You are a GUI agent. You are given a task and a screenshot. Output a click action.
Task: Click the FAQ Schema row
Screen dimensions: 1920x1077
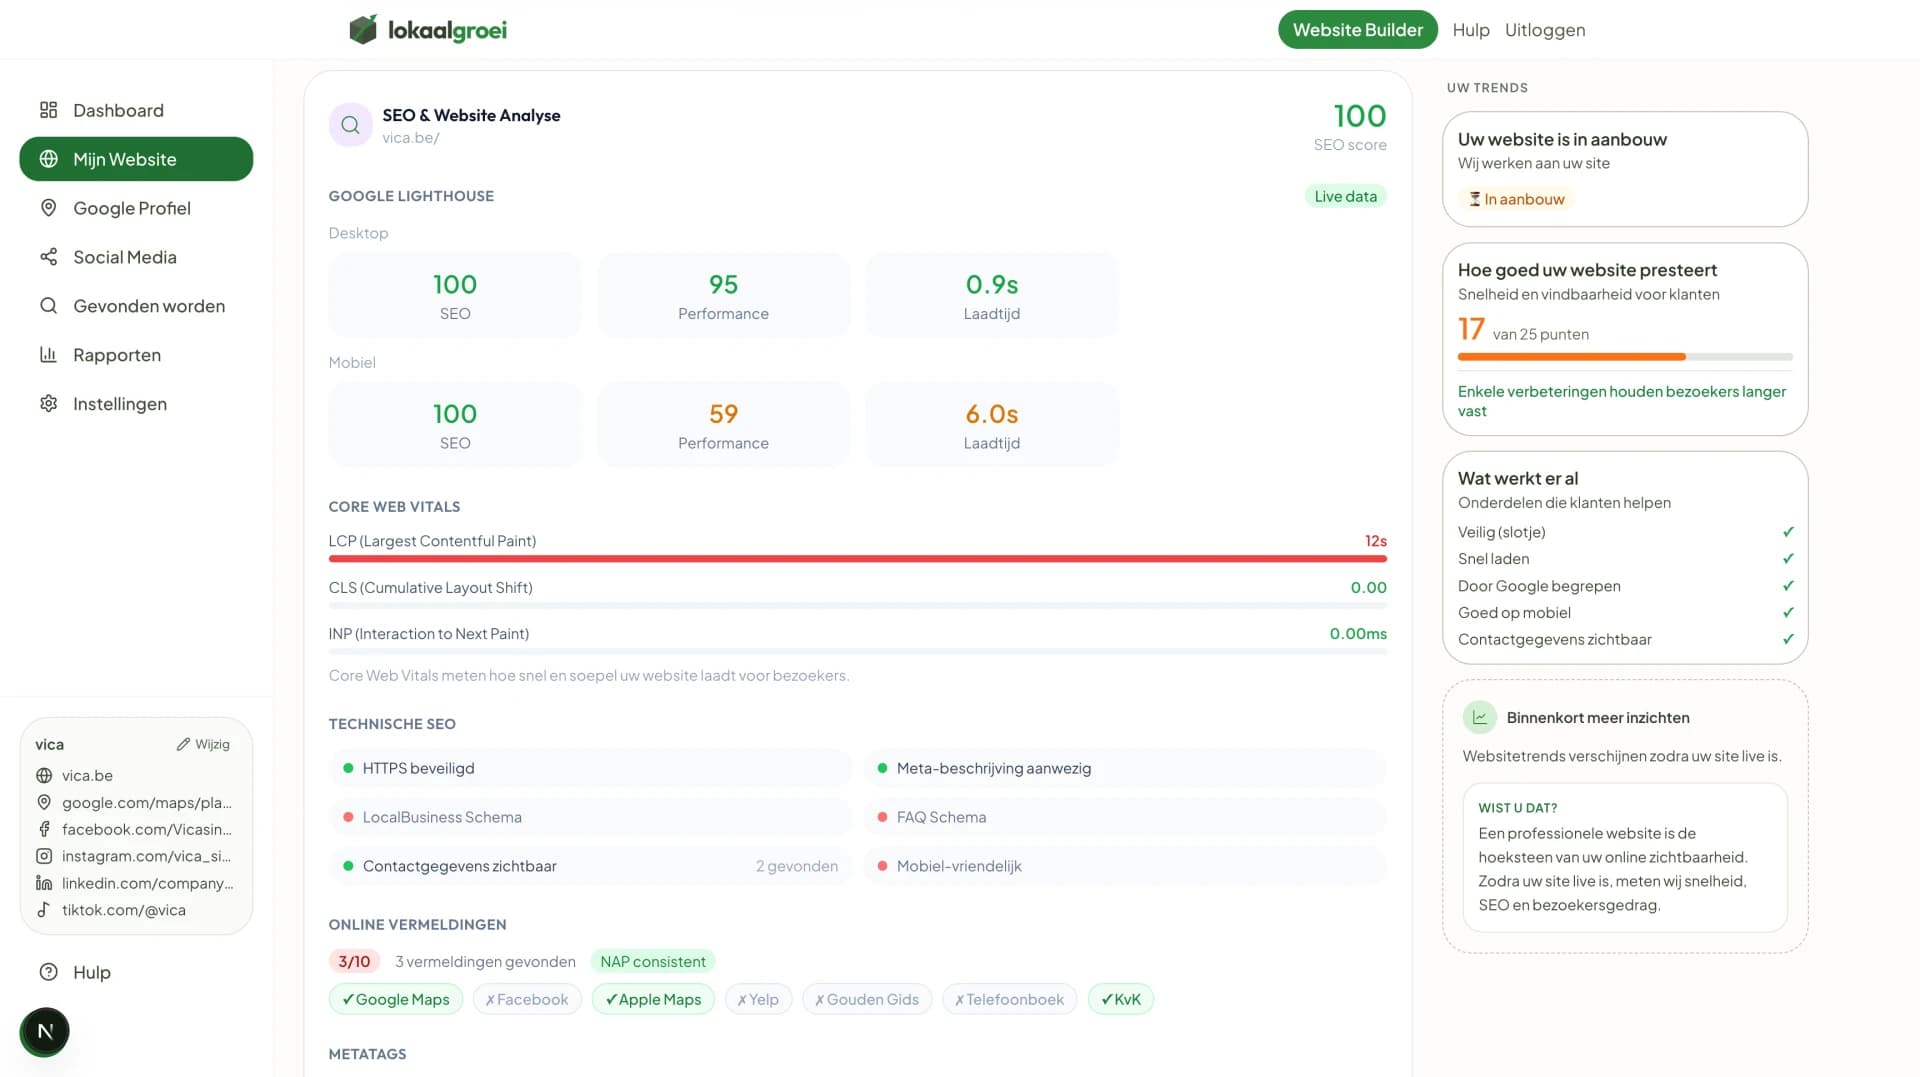click(x=1125, y=818)
